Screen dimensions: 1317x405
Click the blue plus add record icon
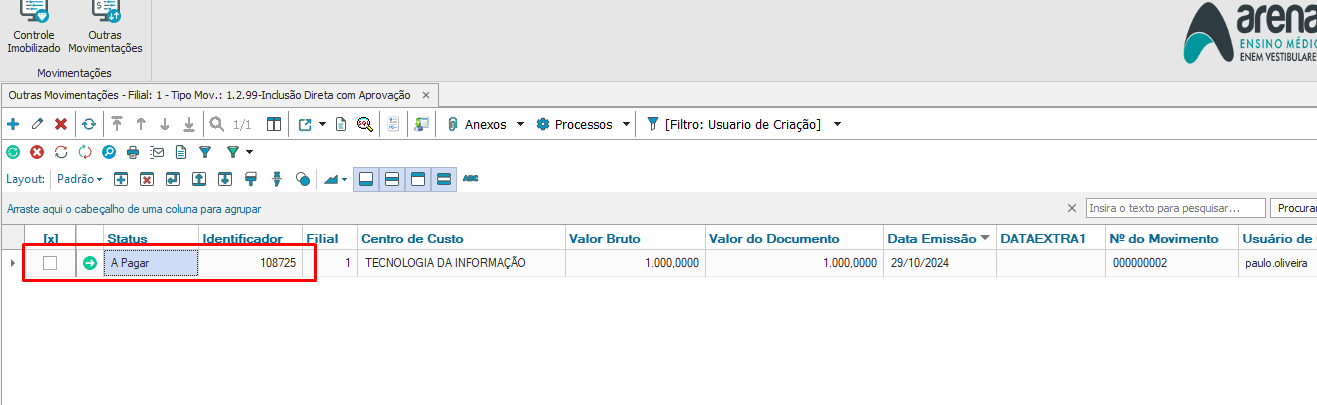[x=13, y=124]
